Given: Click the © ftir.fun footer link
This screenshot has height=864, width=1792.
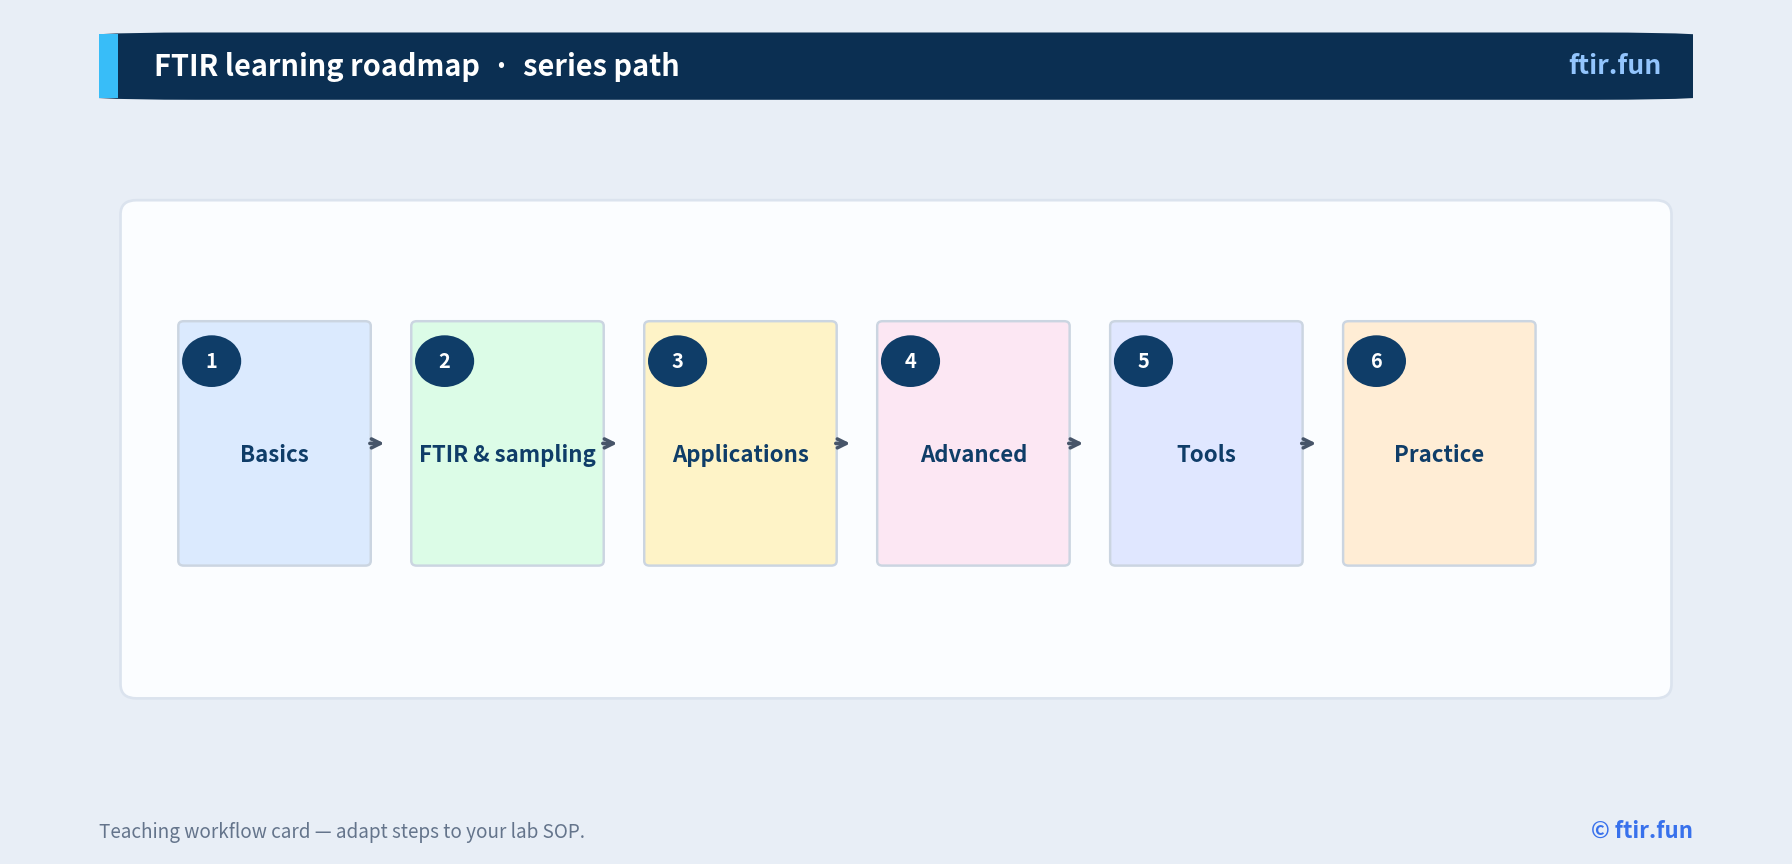Looking at the screenshot, I should tap(1641, 830).
